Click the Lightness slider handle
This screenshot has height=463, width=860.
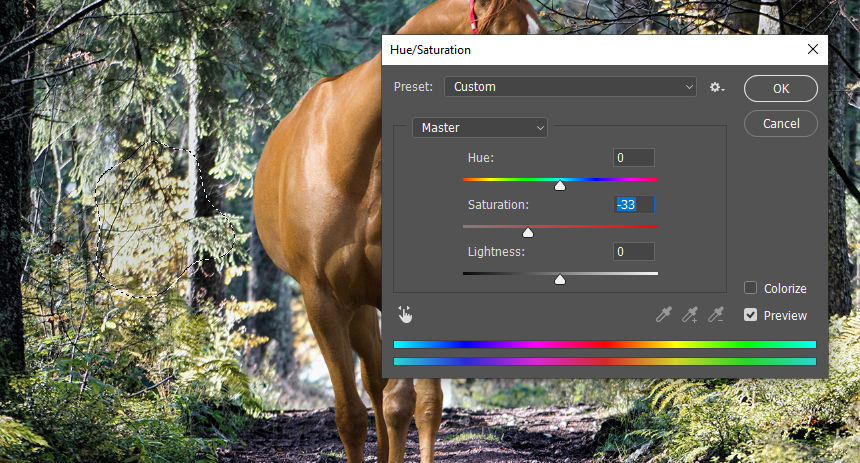point(559,280)
